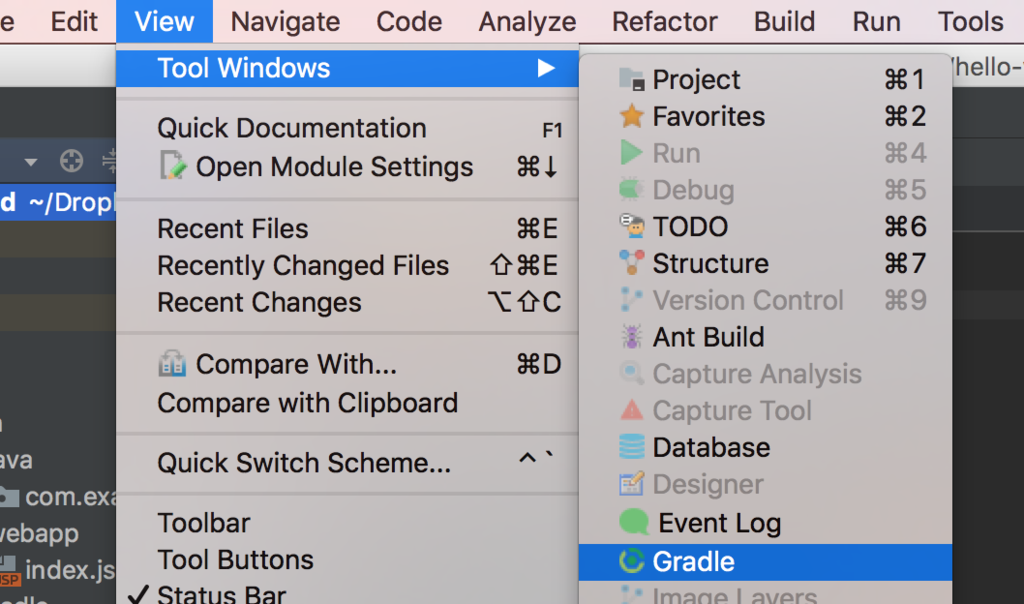Expand the Tool Windows submenu arrow
The width and height of the screenshot is (1024, 604).
tap(546, 68)
